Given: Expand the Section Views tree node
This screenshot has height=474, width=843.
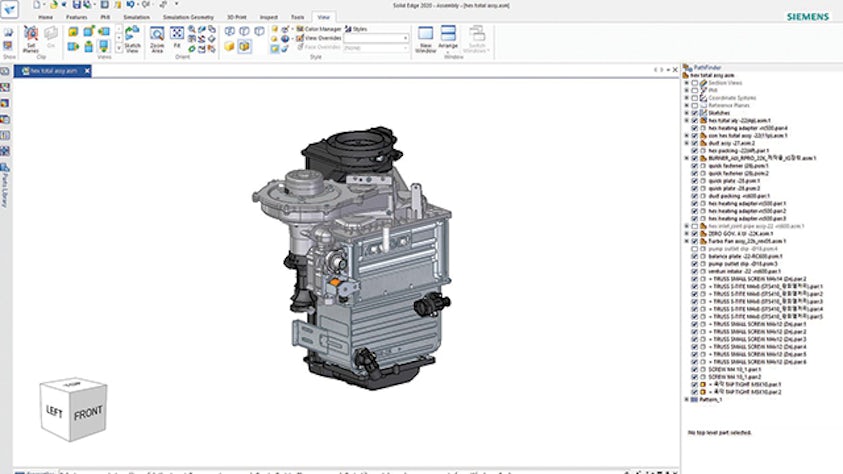Looking at the screenshot, I should [687, 83].
